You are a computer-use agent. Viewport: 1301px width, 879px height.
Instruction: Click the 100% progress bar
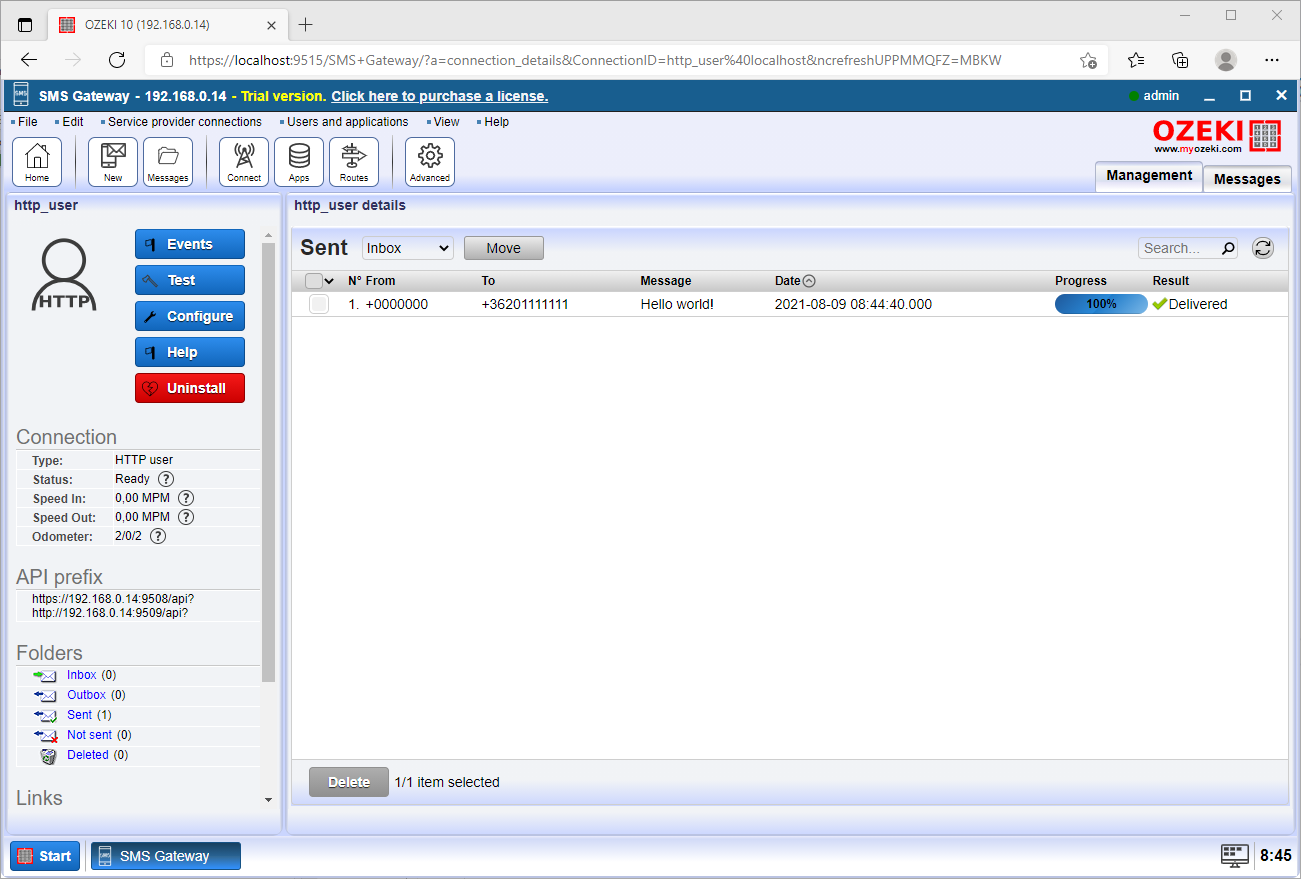click(x=1101, y=304)
